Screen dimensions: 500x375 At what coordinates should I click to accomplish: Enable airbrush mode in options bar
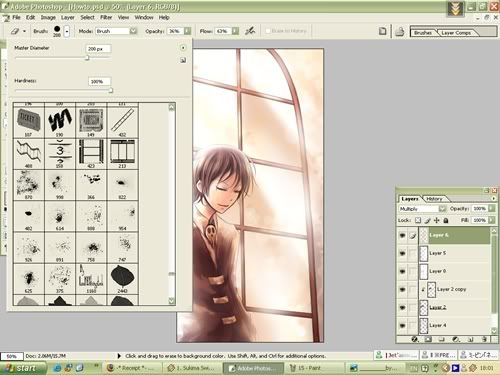point(250,31)
